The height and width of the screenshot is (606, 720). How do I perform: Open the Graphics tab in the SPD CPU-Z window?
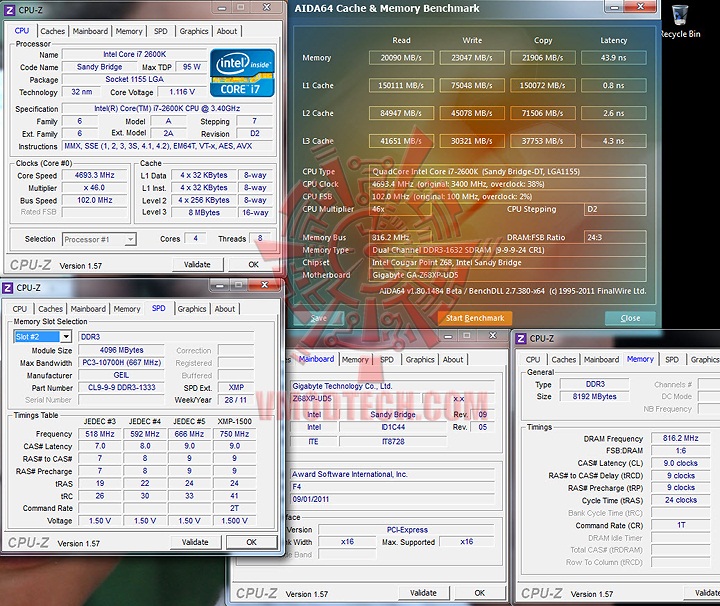pyautogui.click(x=191, y=309)
